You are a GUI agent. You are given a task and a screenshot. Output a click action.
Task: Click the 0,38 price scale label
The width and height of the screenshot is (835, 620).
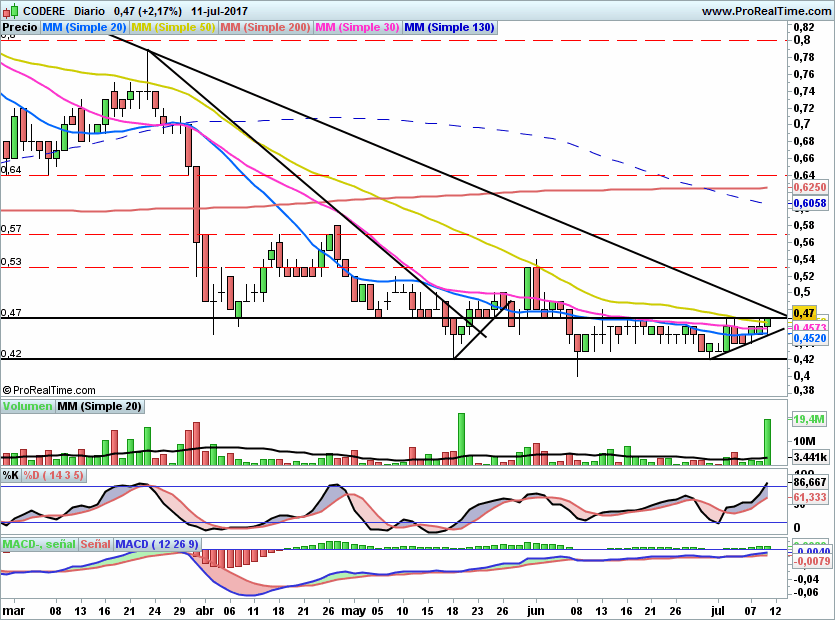[x=804, y=390]
